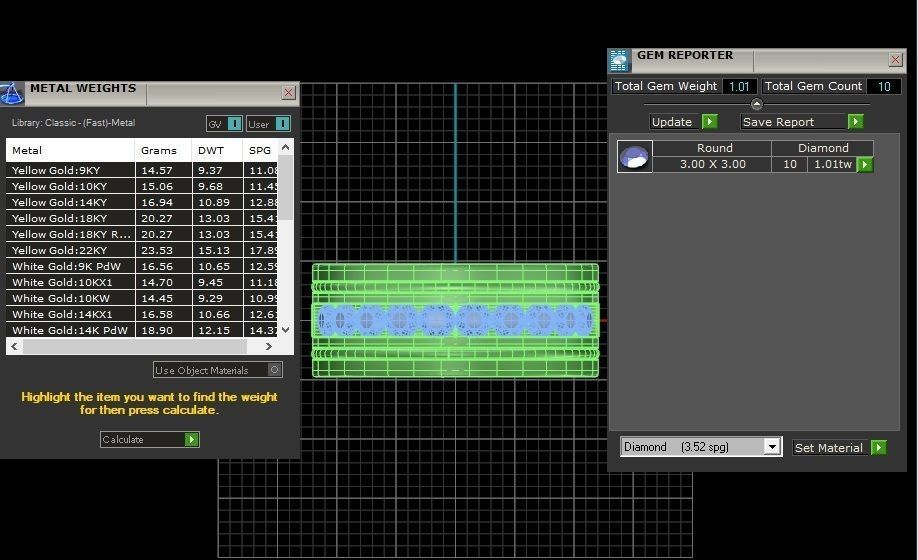Click the 3.00 X 3.00 gem size cell
This screenshot has width=918, height=560.
click(713, 164)
